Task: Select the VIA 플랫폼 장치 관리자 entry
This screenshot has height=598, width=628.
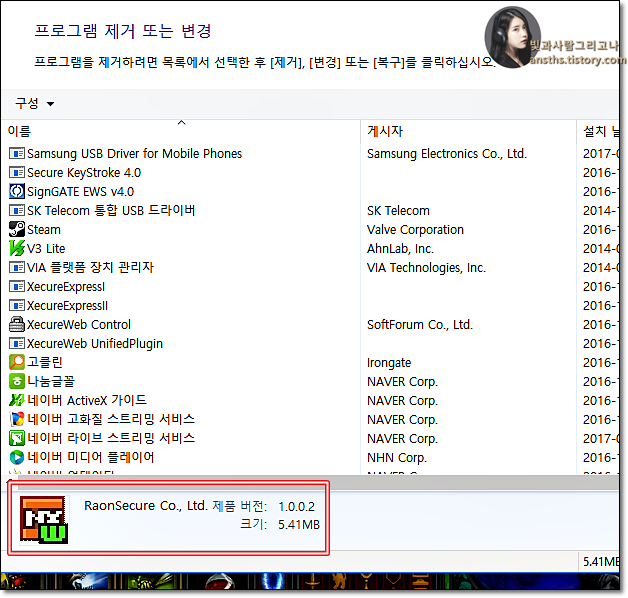Action: click(x=90, y=267)
